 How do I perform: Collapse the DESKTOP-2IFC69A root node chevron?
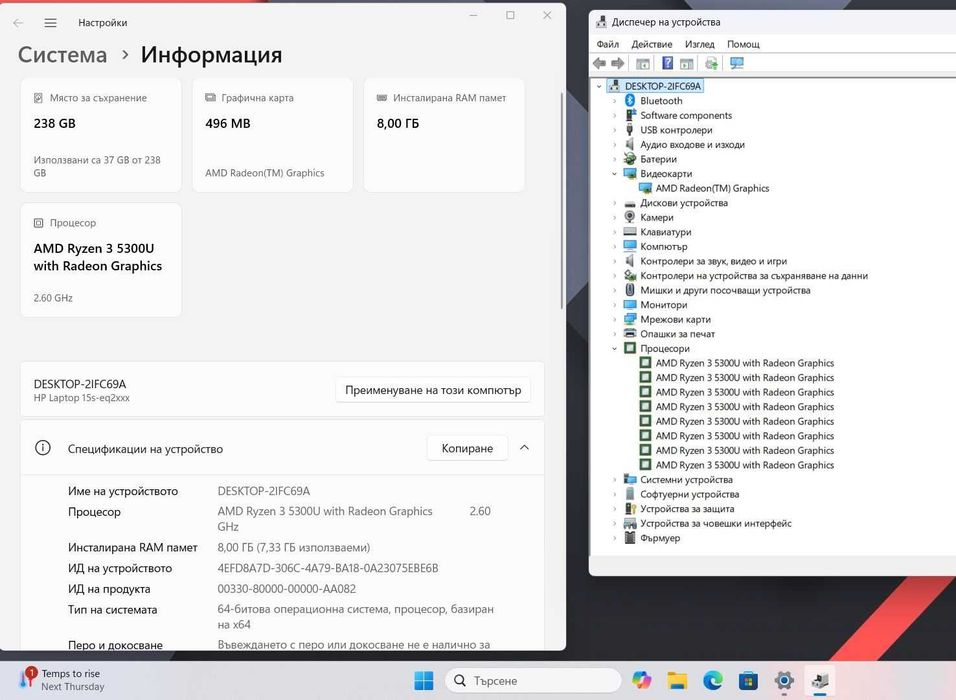[599, 86]
